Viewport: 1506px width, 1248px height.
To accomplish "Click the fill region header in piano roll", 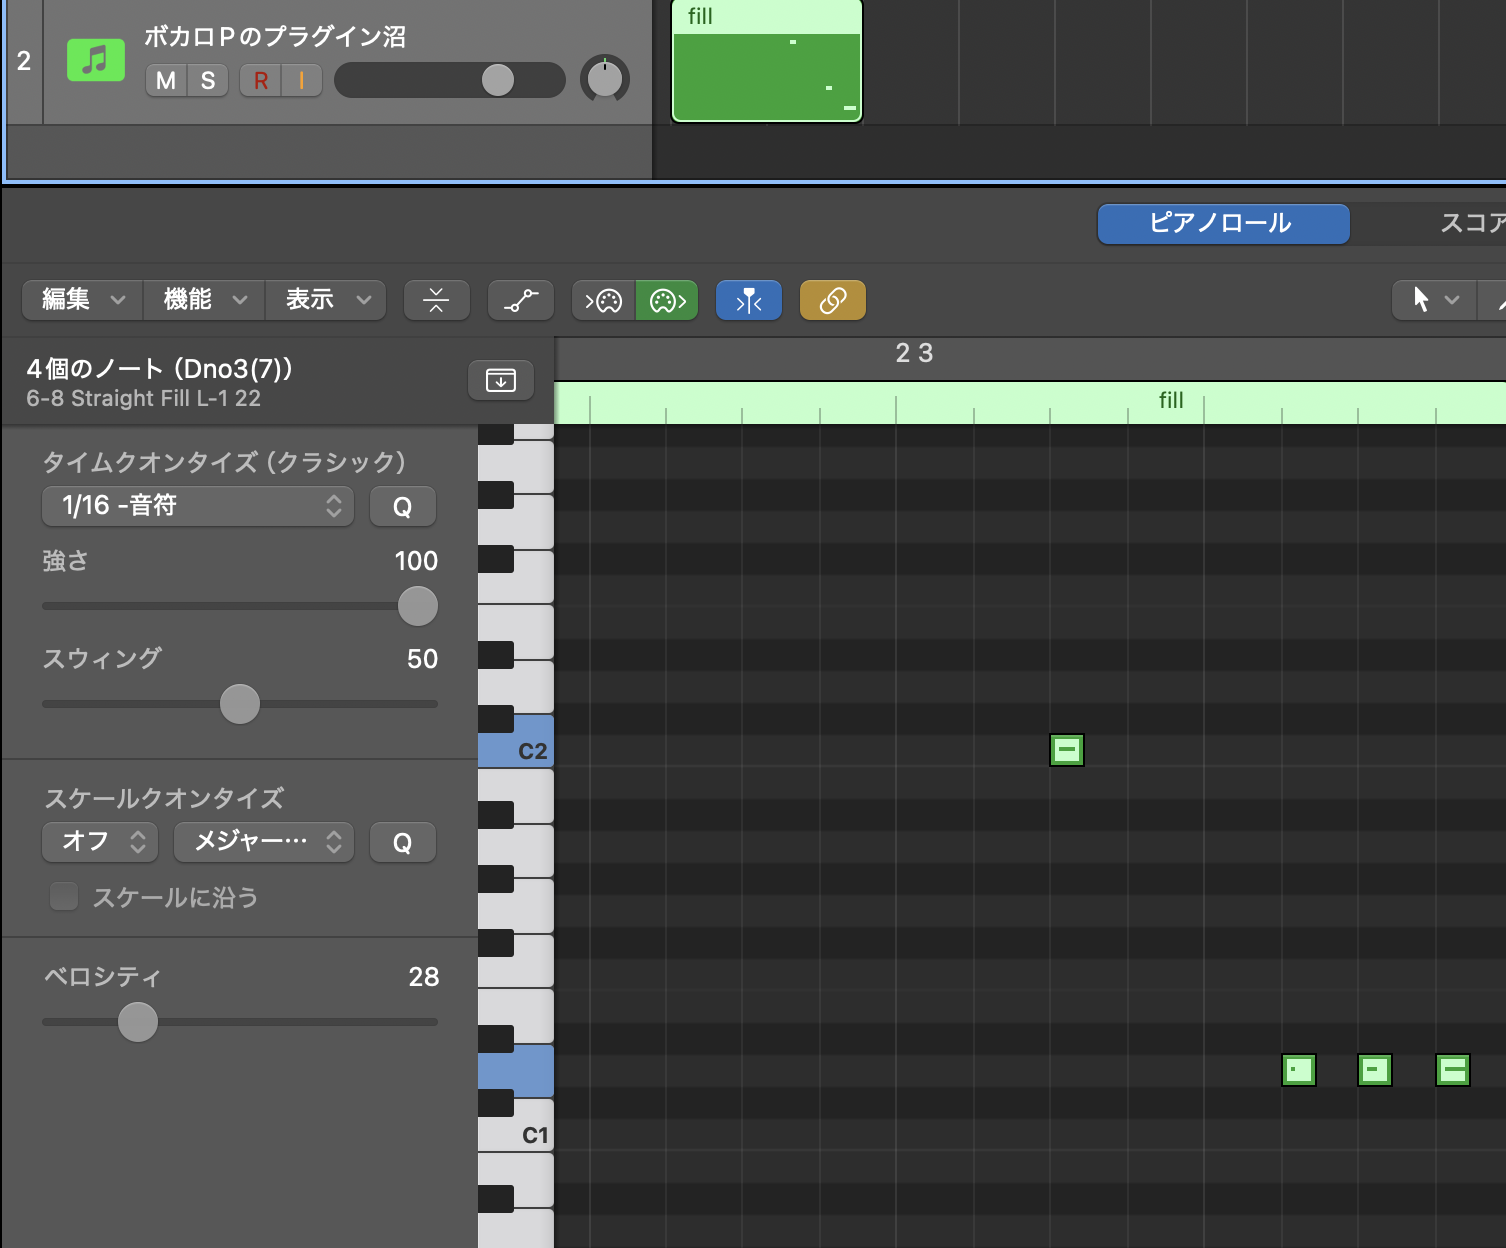I will (x=1030, y=402).
